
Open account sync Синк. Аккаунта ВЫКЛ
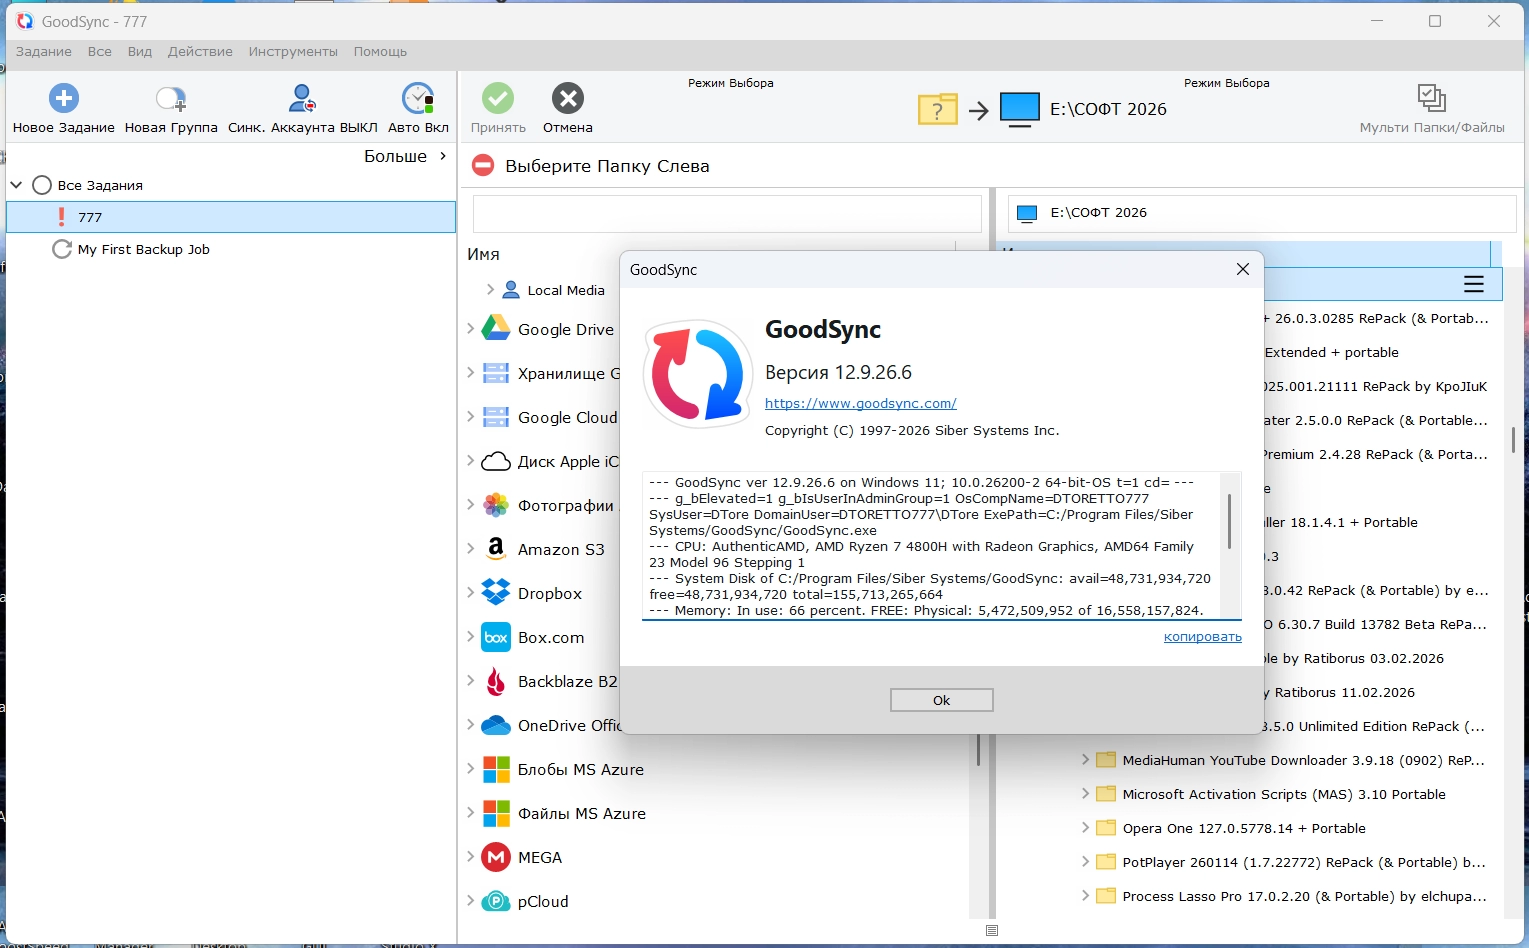pos(303,110)
